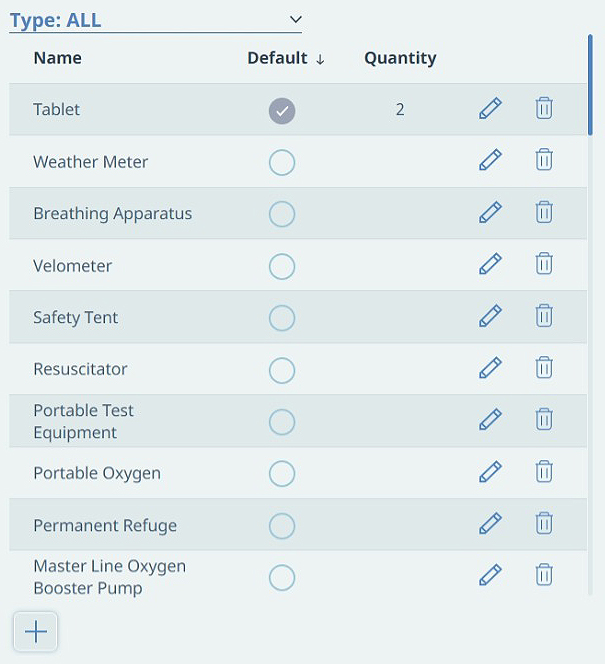Uncheck the Tablet default checkmark
This screenshot has height=664, width=605.
click(x=282, y=111)
